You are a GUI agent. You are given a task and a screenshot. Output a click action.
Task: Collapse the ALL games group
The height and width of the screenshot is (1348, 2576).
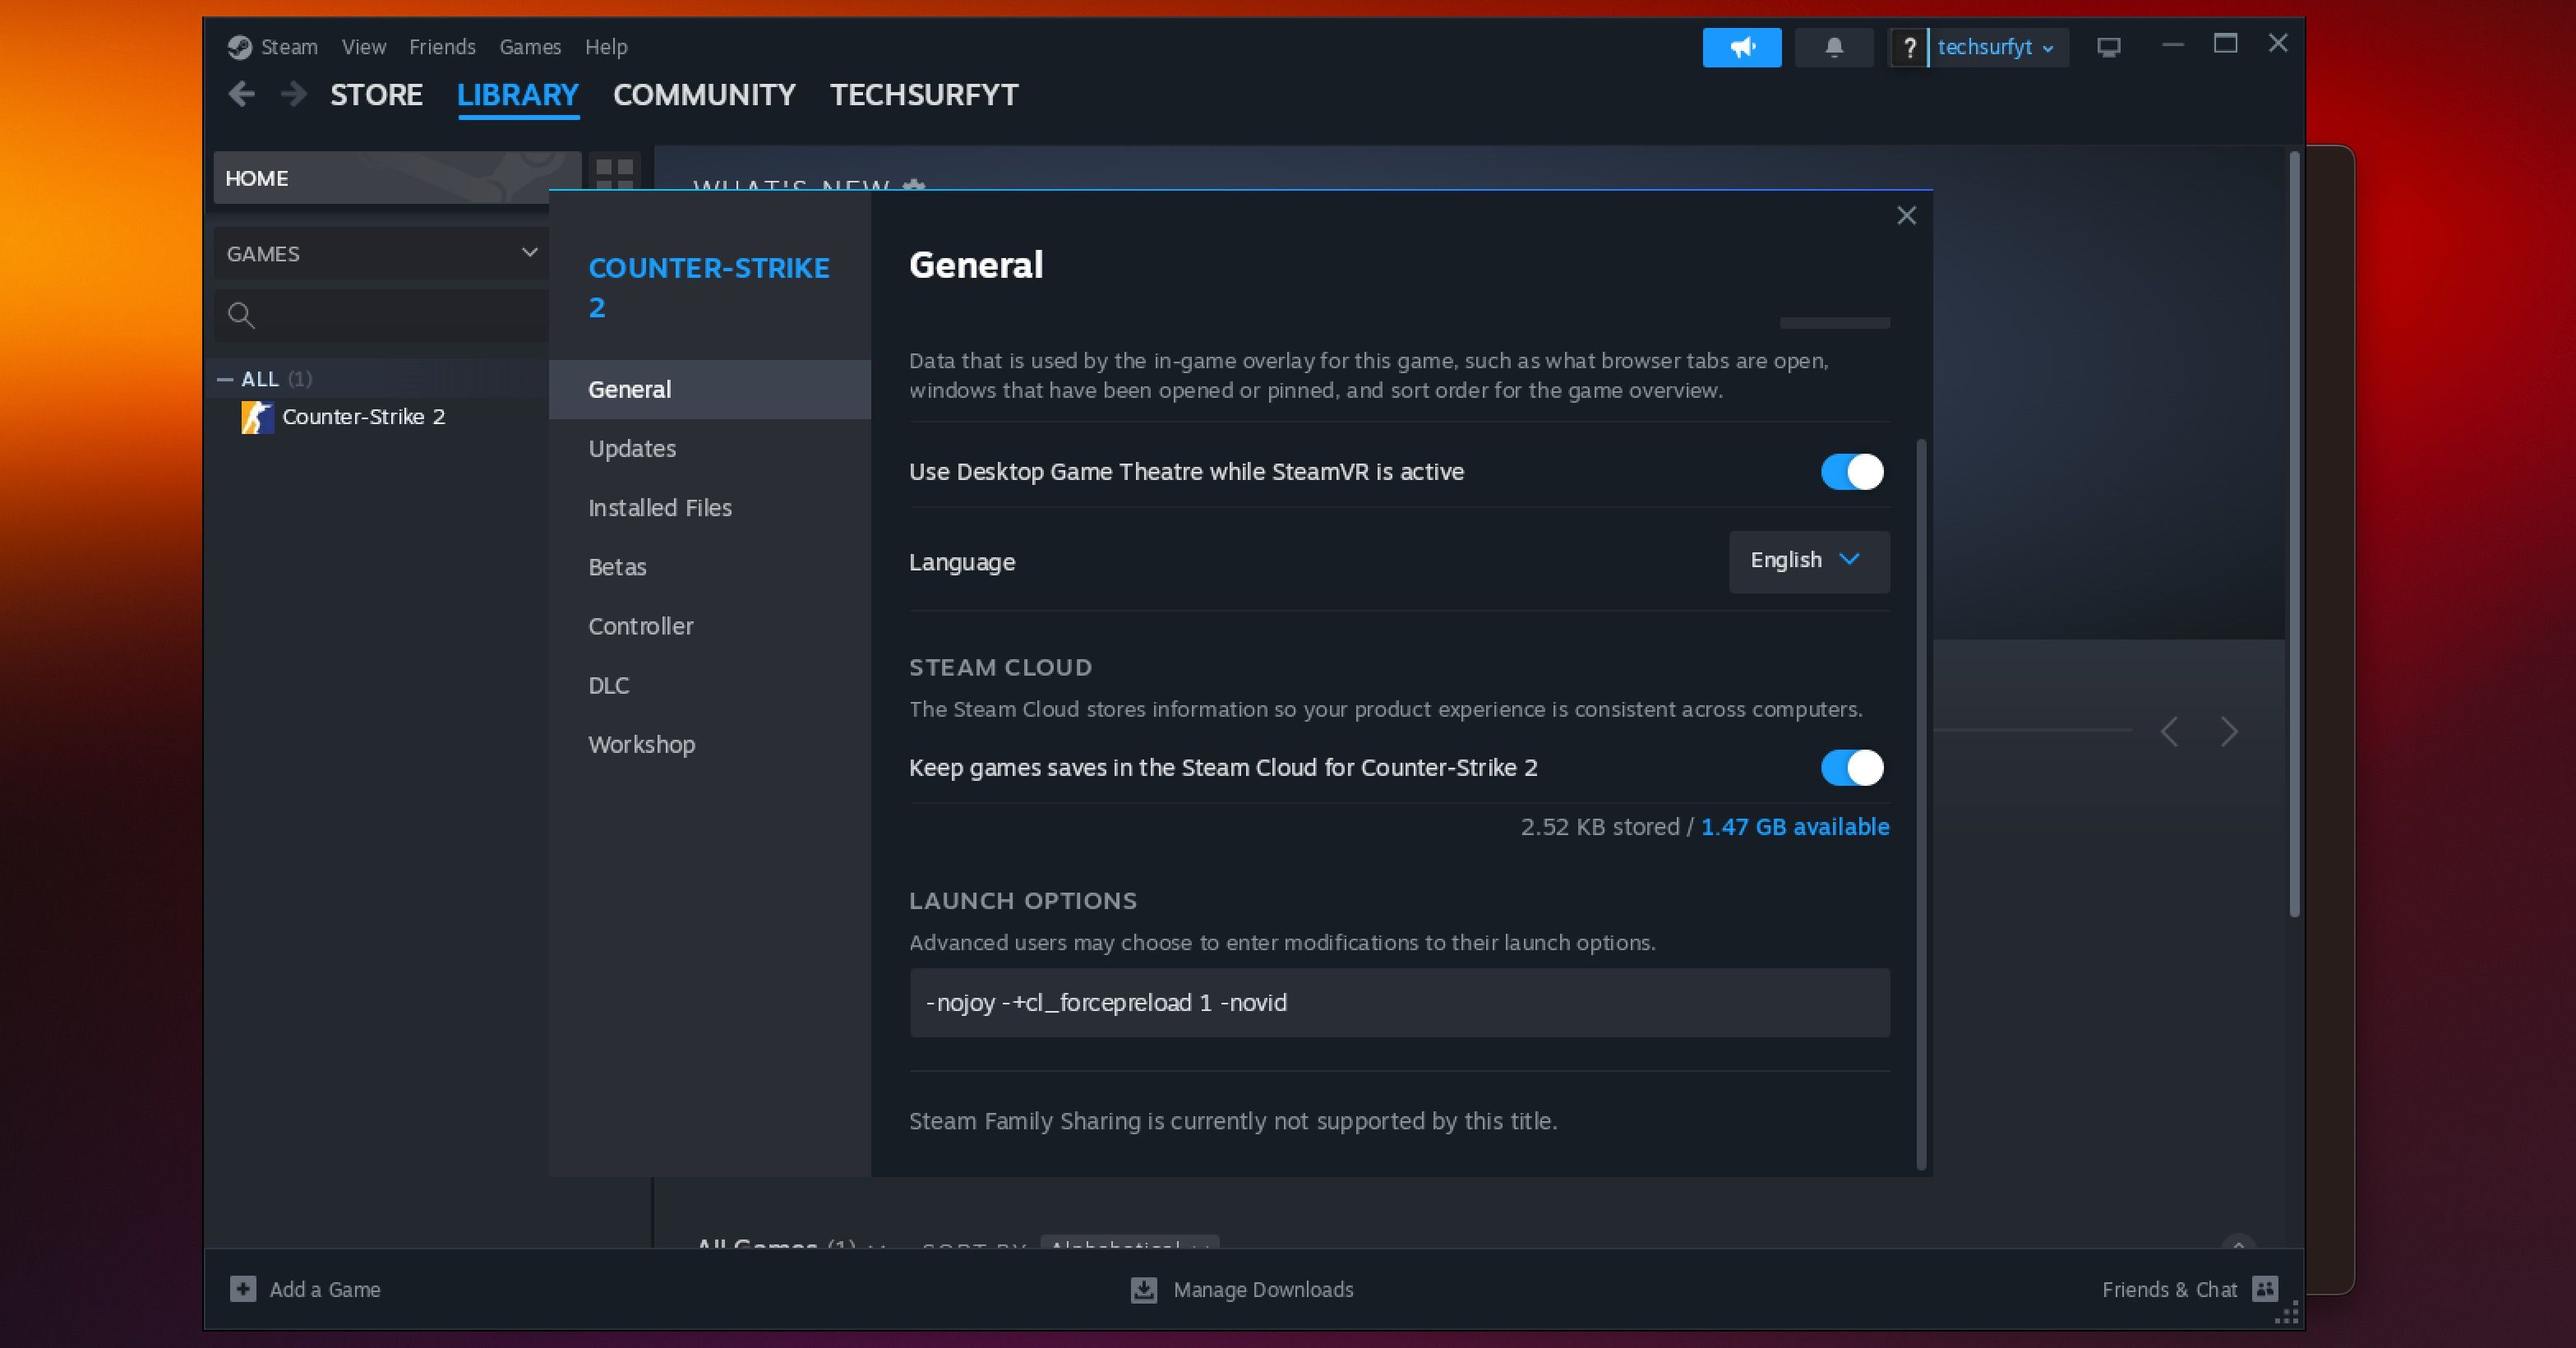pos(227,379)
